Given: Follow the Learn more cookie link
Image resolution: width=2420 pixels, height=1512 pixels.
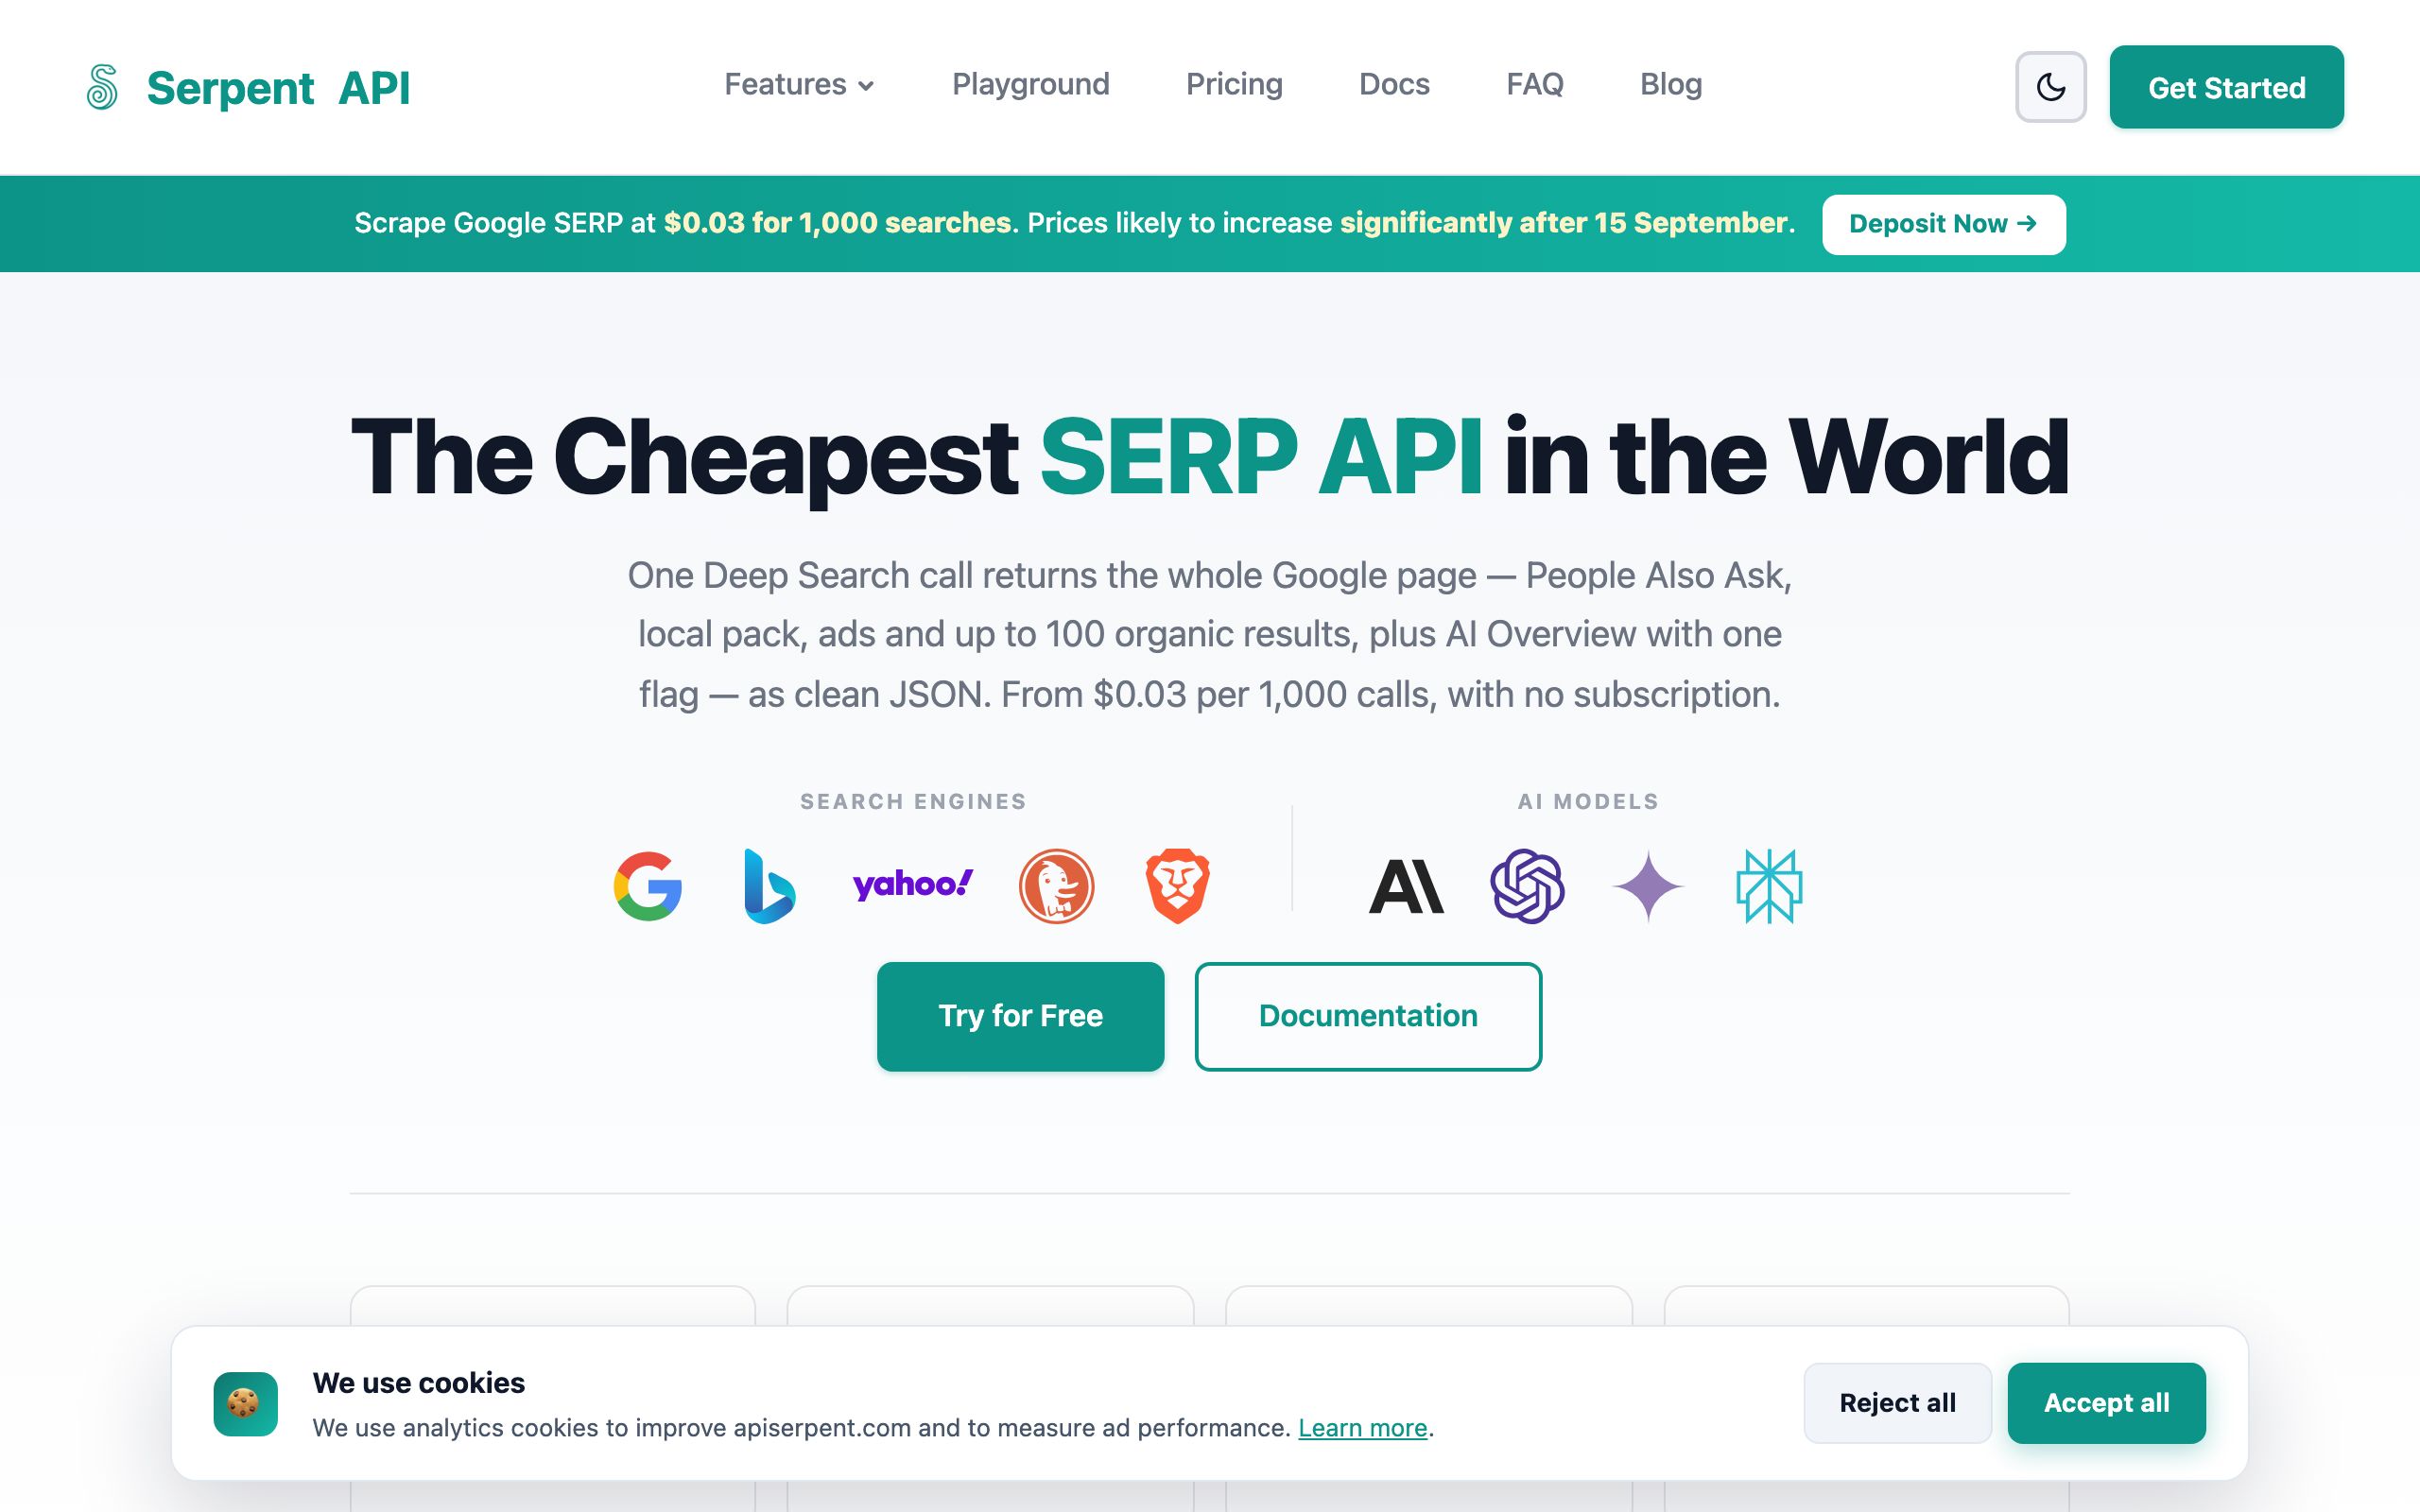Looking at the screenshot, I should (x=1362, y=1428).
